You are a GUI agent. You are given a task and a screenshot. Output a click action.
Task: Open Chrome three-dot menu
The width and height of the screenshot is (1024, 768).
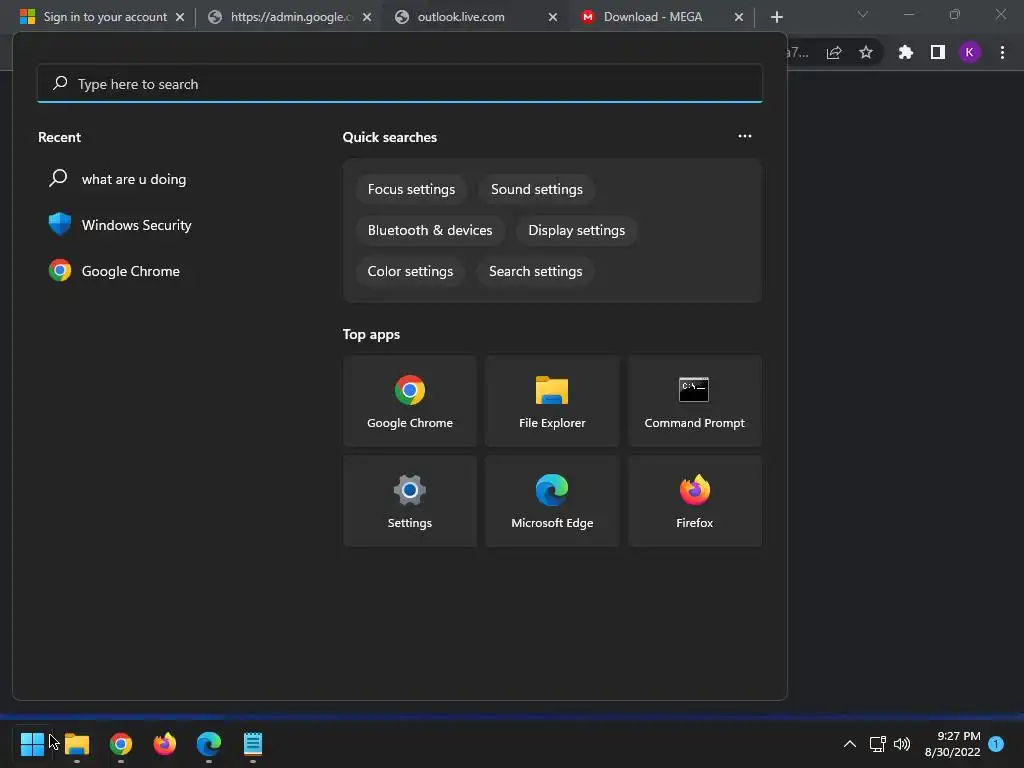pos(1002,52)
